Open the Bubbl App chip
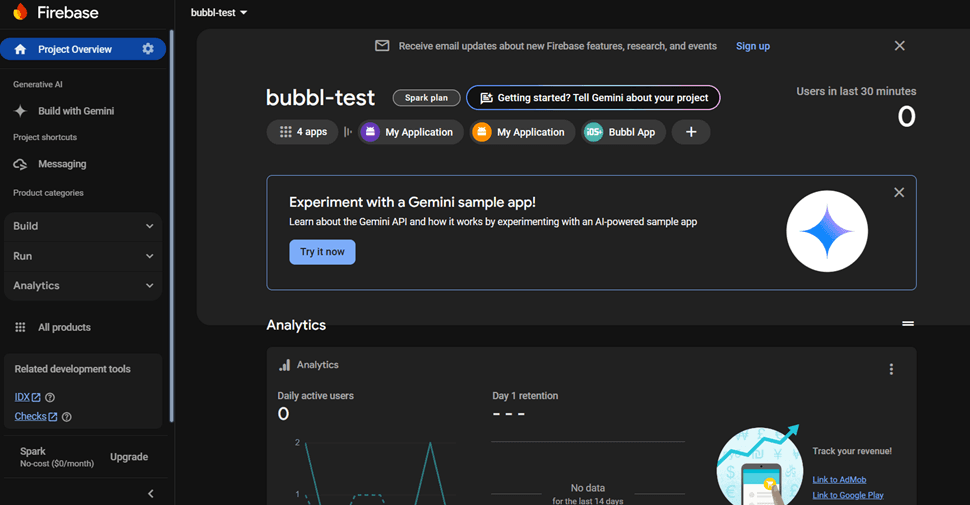This screenshot has height=505, width=970. (x=623, y=132)
